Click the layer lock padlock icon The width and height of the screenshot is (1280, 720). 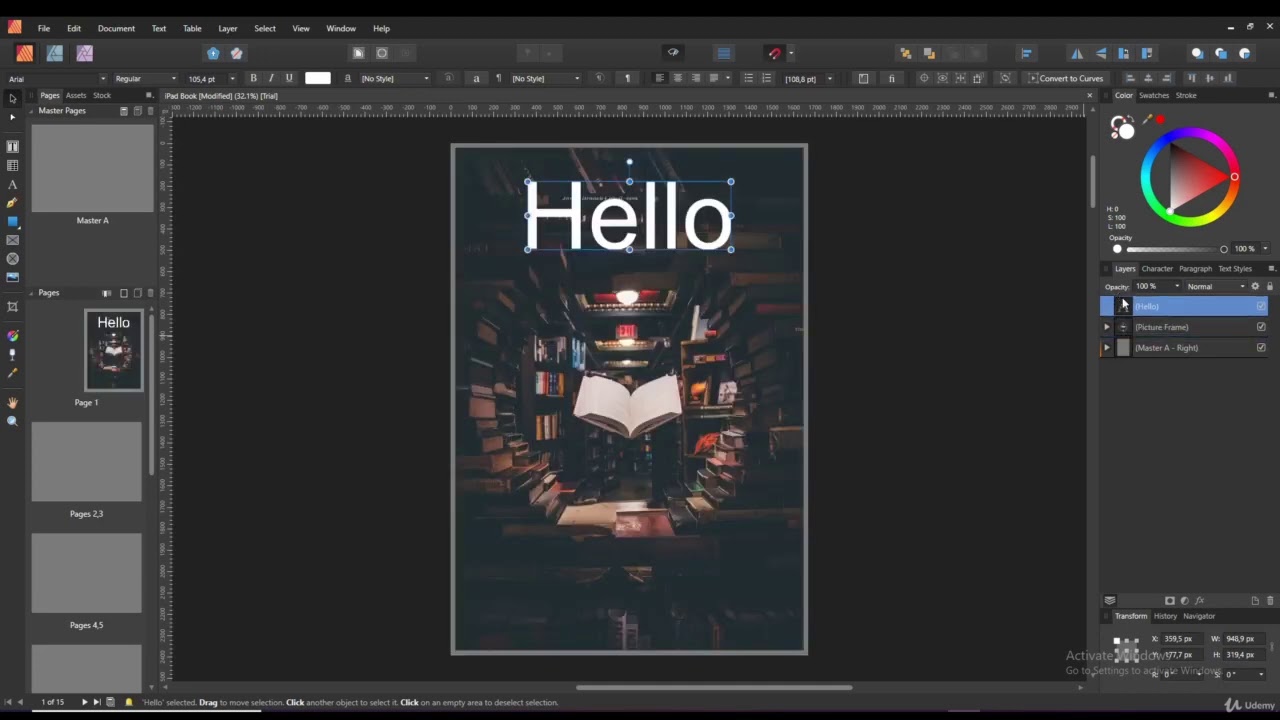click(x=1269, y=286)
